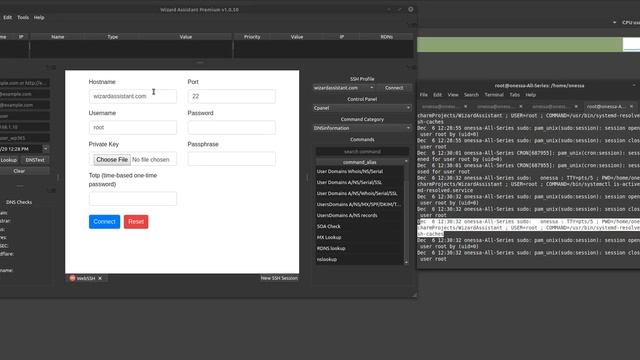Click the RDNs column header

tap(387, 37)
